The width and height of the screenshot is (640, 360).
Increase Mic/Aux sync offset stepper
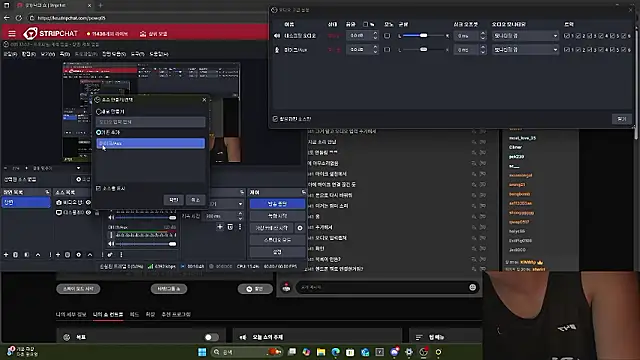483,47
